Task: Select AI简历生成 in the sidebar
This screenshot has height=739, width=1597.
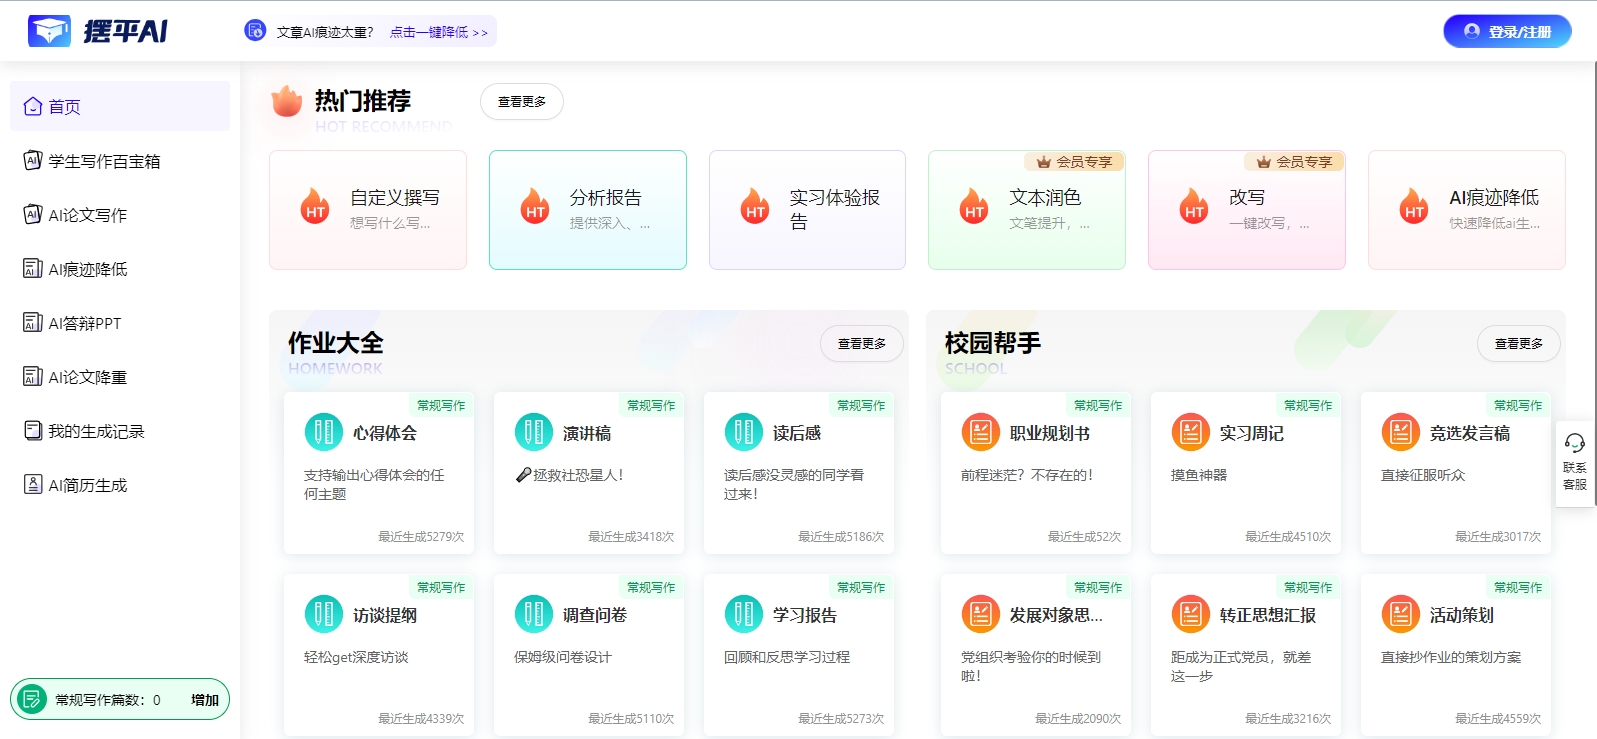Action: (120, 484)
